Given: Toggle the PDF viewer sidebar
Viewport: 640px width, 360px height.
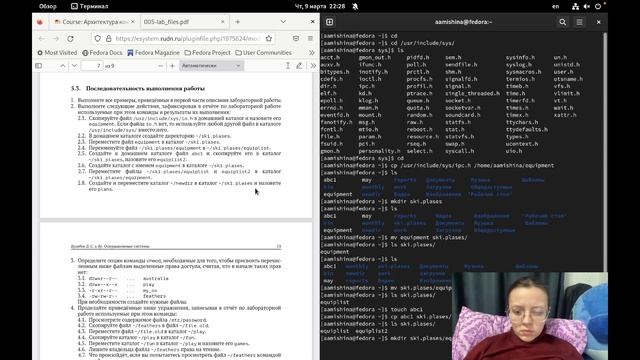Looking at the screenshot, I should tap(38, 66).
